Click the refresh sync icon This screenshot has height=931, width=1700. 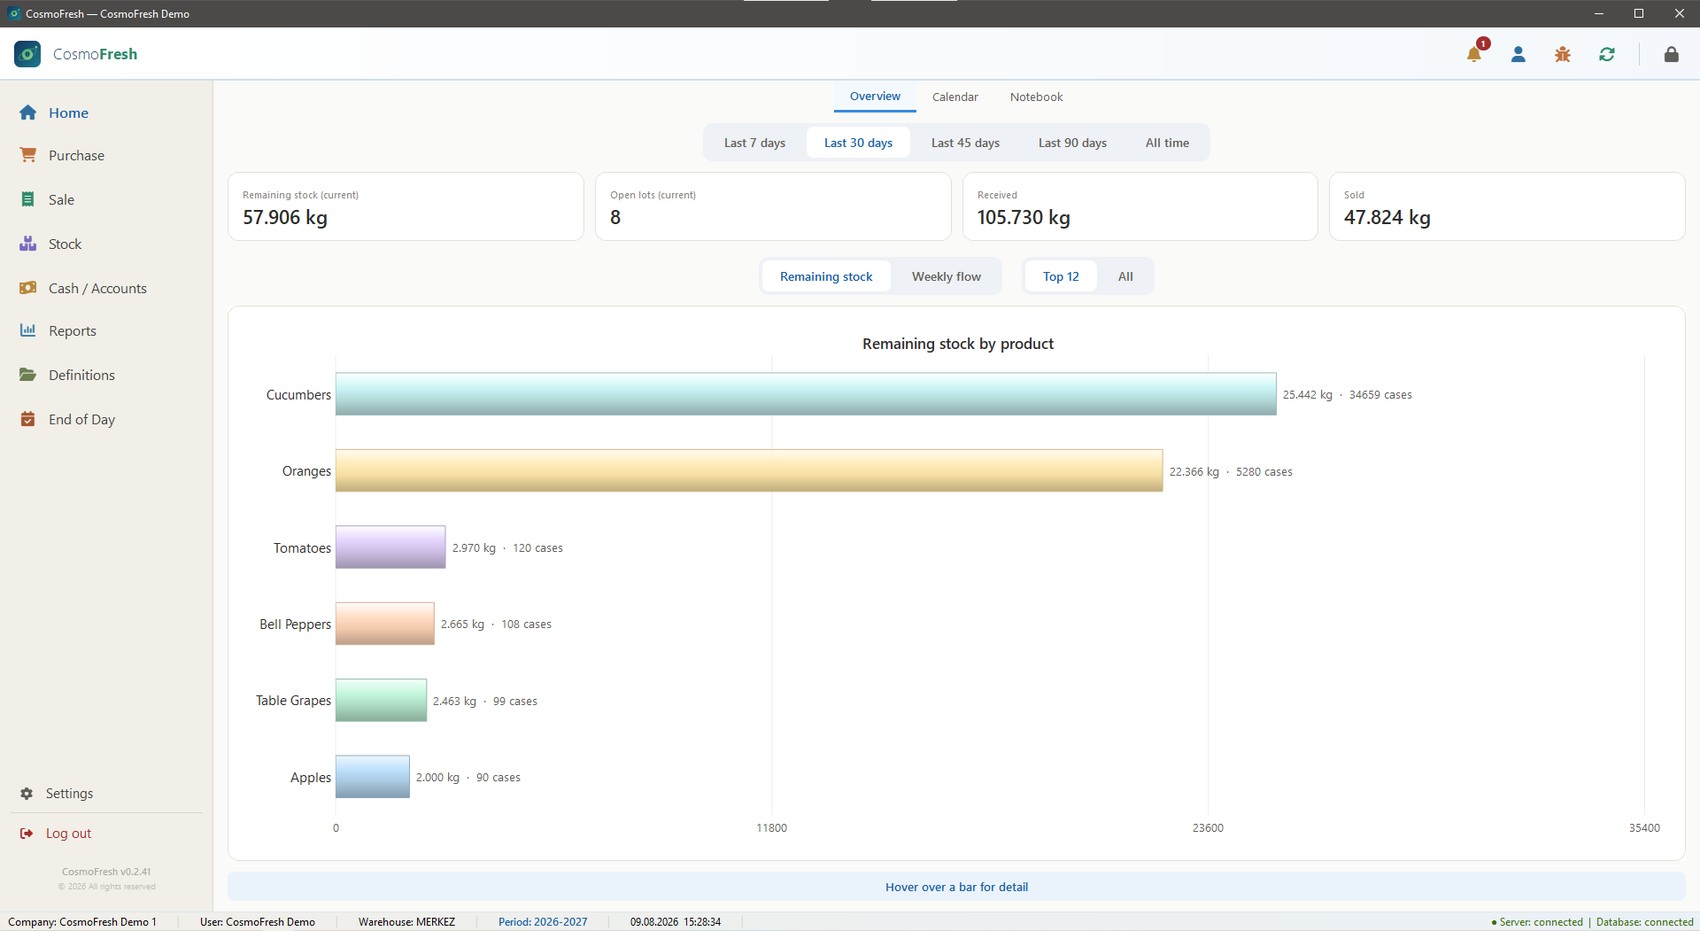coord(1607,54)
